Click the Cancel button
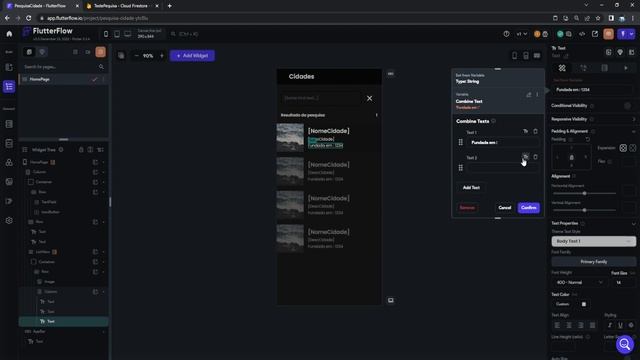Viewport: 640px width, 360px height. point(504,208)
